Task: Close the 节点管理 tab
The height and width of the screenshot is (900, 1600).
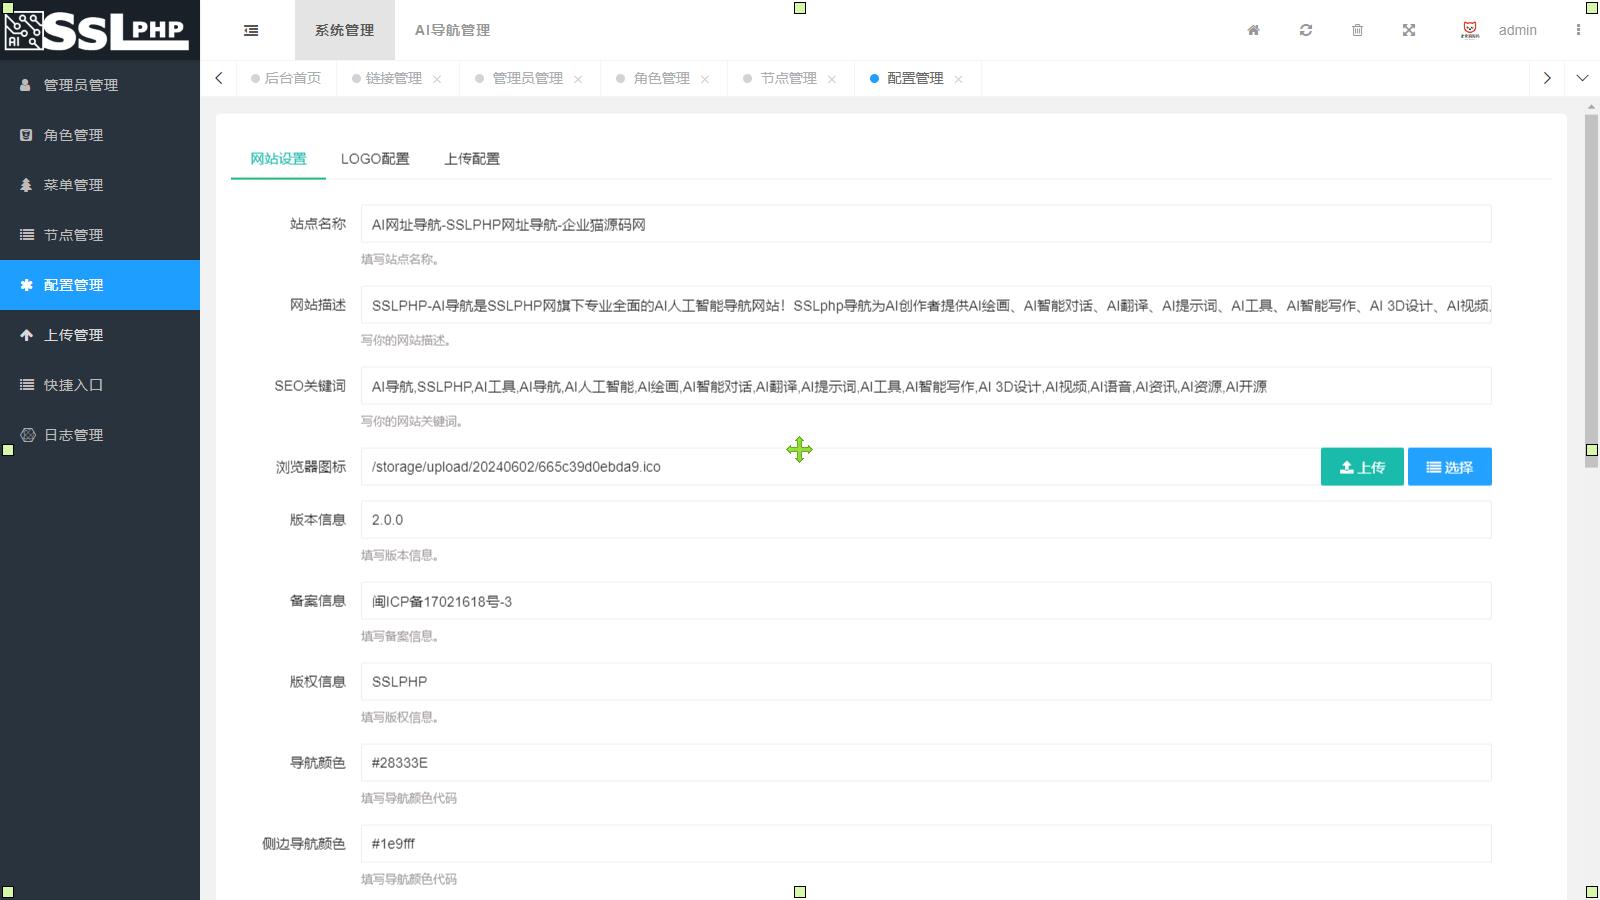Action: [832, 79]
